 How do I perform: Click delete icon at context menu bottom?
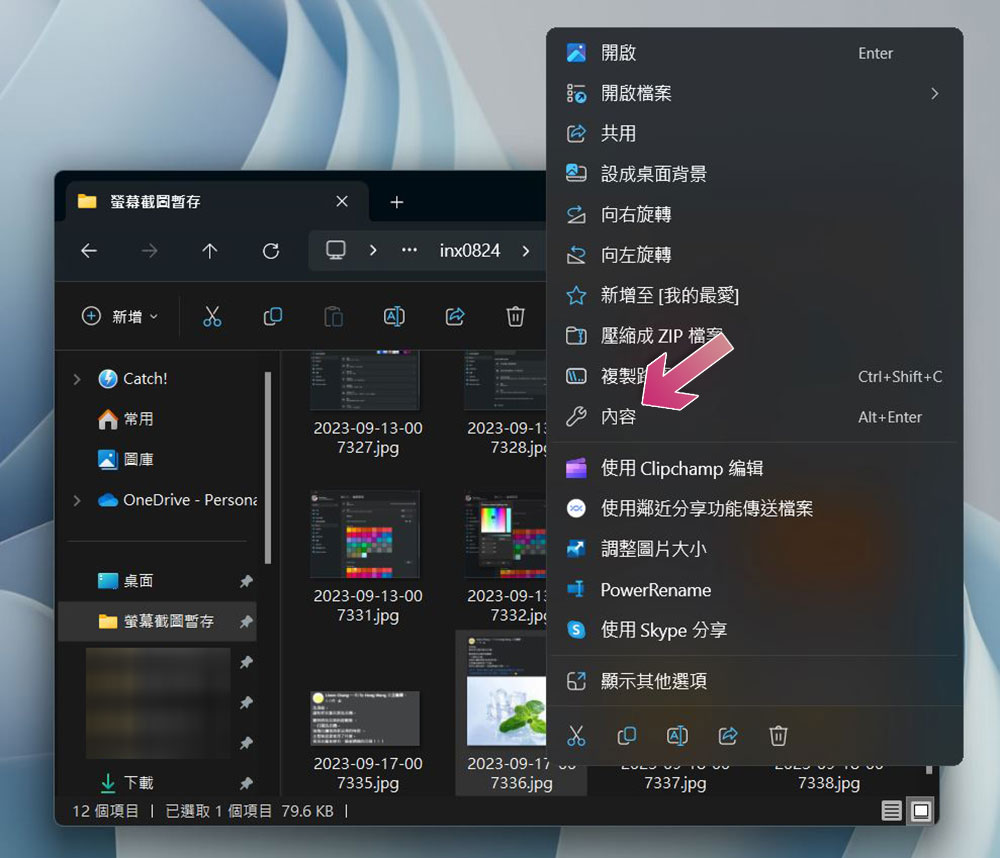pyautogui.click(x=778, y=736)
